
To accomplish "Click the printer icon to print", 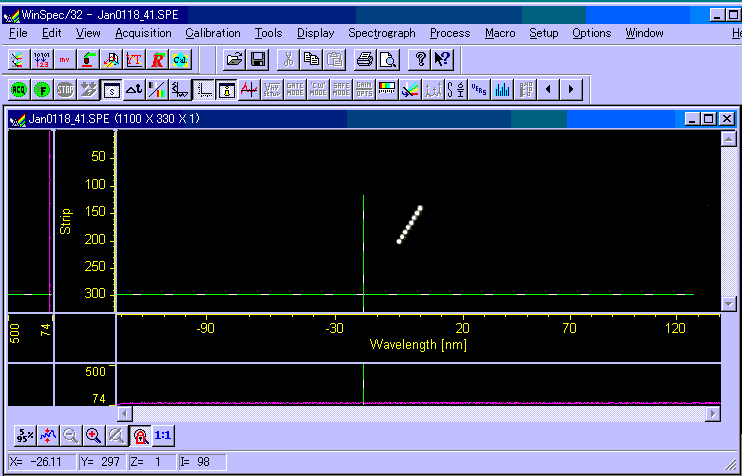I will pyautogui.click(x=365, y=59).
